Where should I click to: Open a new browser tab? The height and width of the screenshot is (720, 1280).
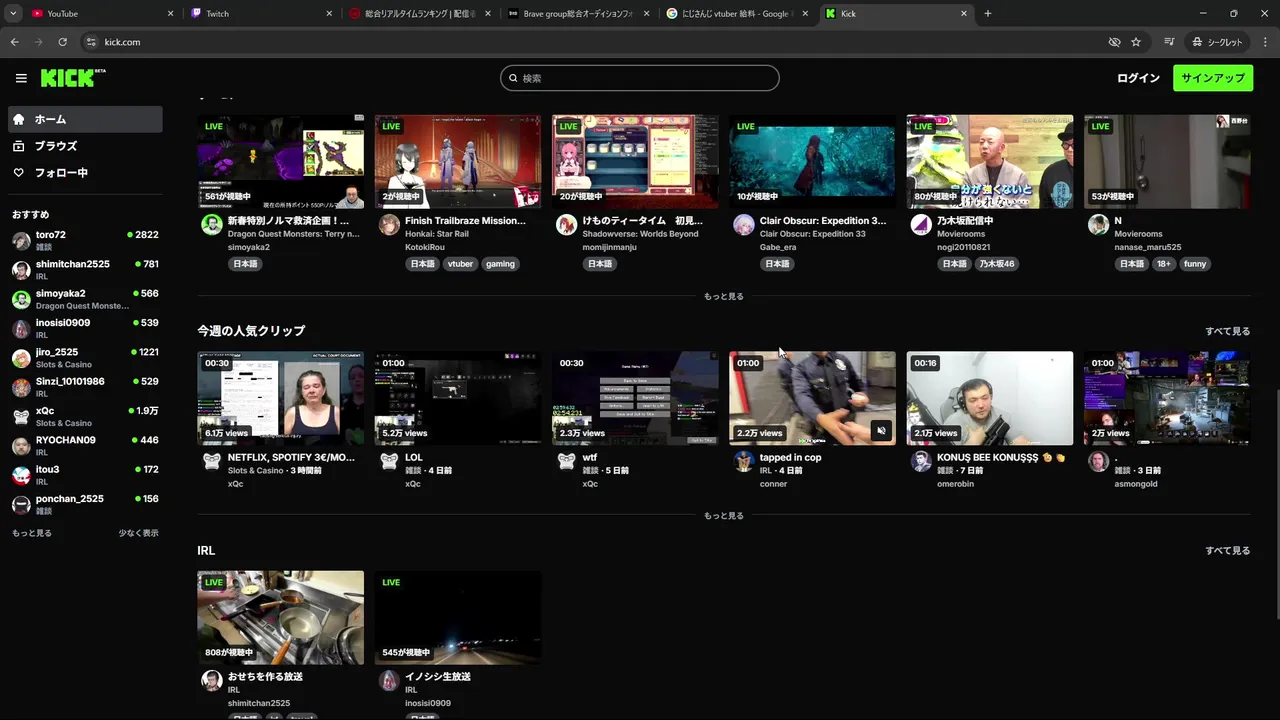(x=988, y=13)
